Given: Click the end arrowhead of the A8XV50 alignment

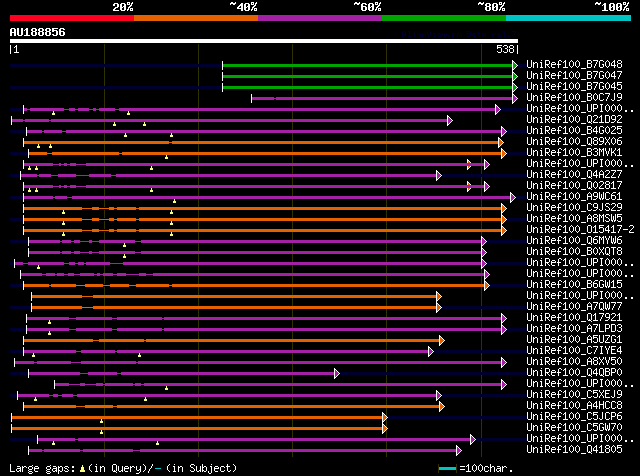Looking at the screenshot, I should coord(504,363).
